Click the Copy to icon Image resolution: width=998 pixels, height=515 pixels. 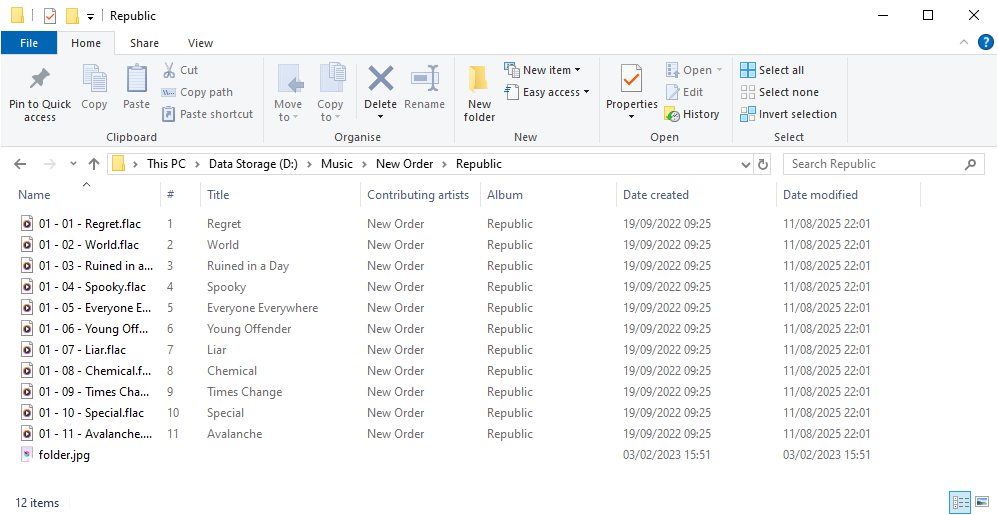point(331,79)
